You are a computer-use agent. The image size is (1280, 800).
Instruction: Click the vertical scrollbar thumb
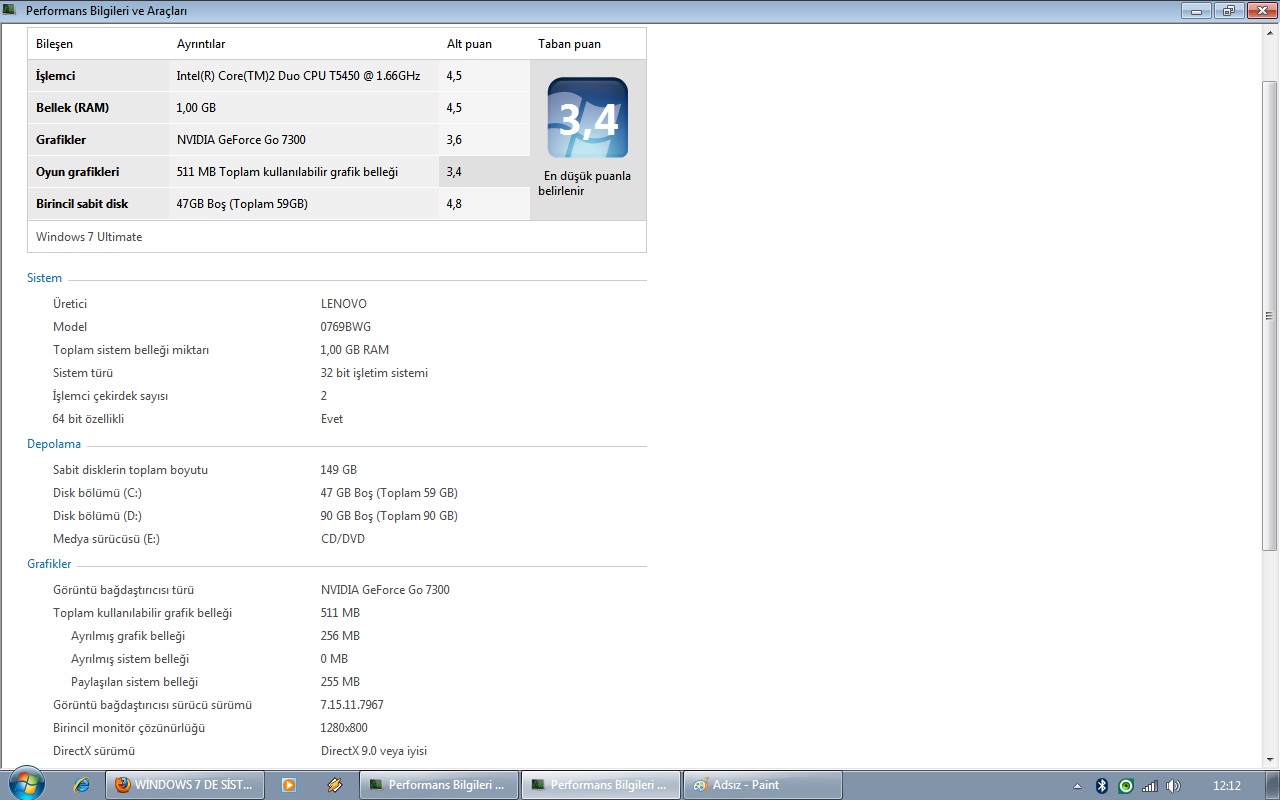click(1270, 314)
